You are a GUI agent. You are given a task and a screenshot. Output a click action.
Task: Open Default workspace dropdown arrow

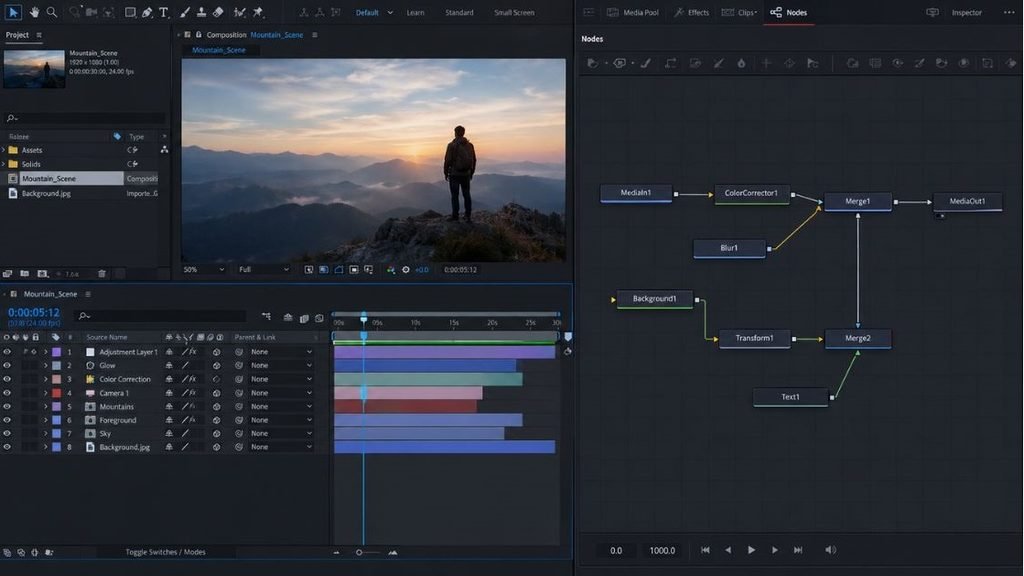tap(390, 12)
